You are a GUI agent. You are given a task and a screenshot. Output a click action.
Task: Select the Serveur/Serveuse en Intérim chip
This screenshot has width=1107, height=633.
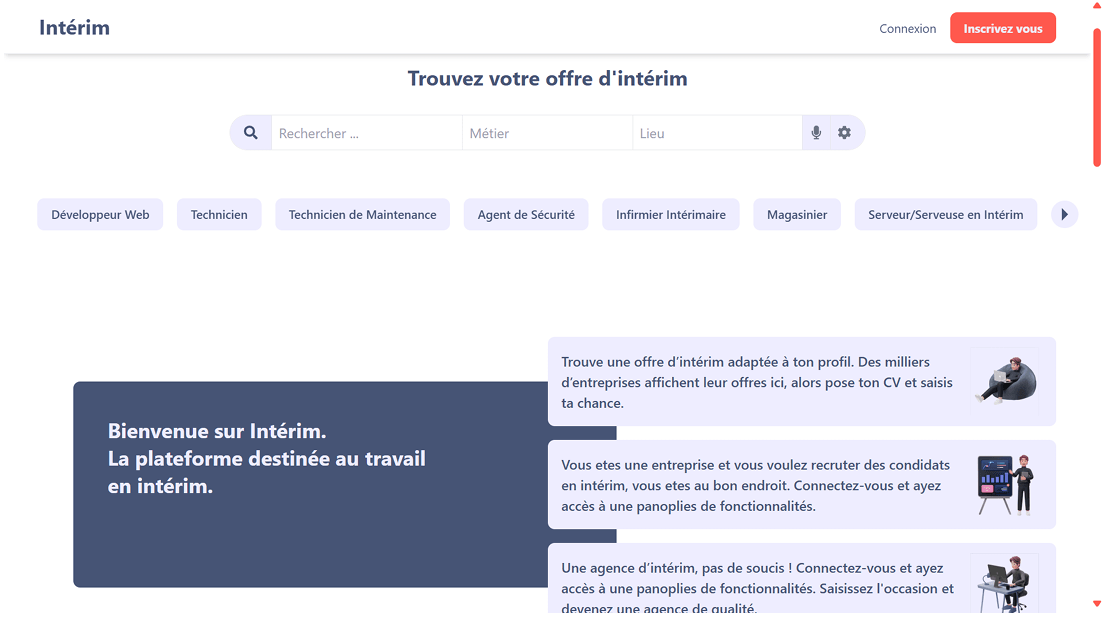945,215
